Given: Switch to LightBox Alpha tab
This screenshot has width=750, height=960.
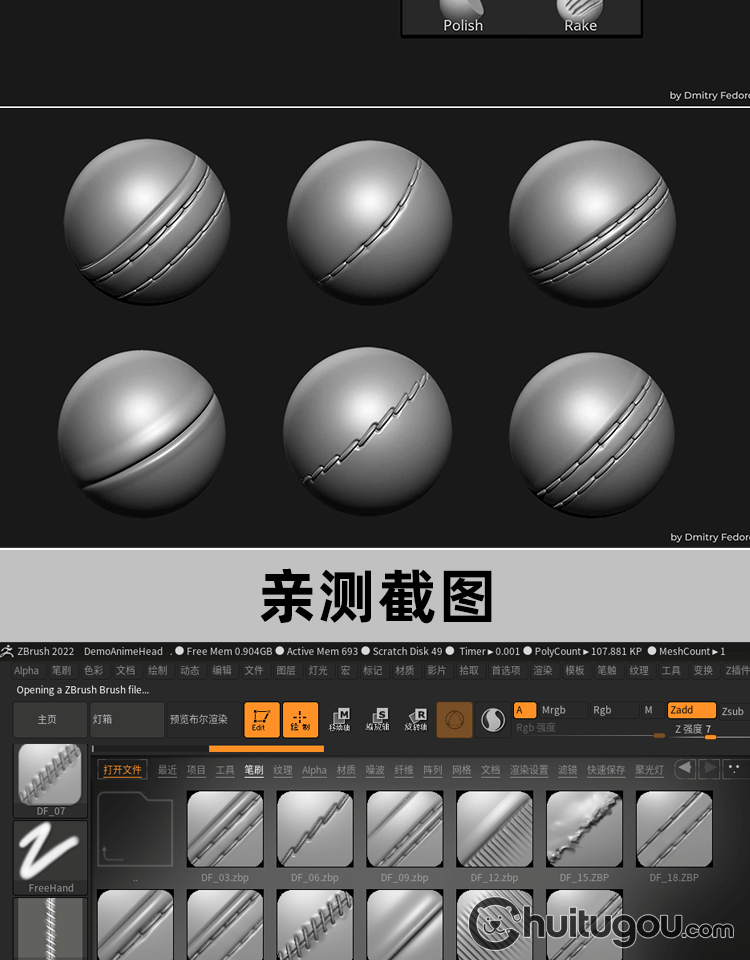Looking at the screenshot, I should (314, 770).
